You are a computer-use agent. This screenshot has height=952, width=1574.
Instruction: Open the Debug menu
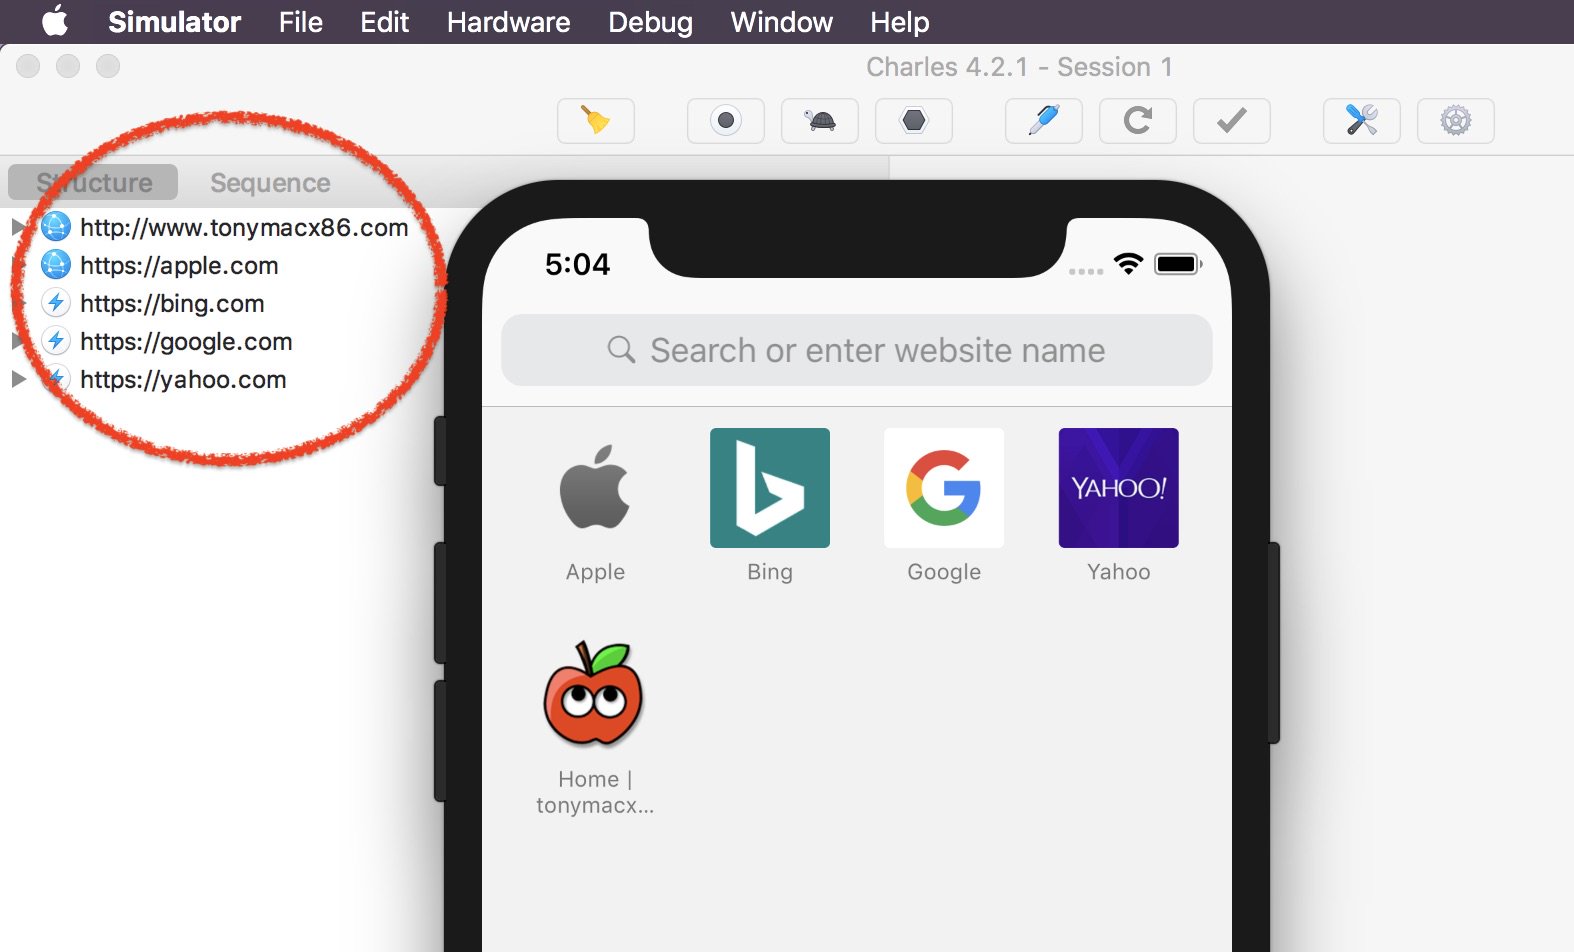click(x=651, y=22)
